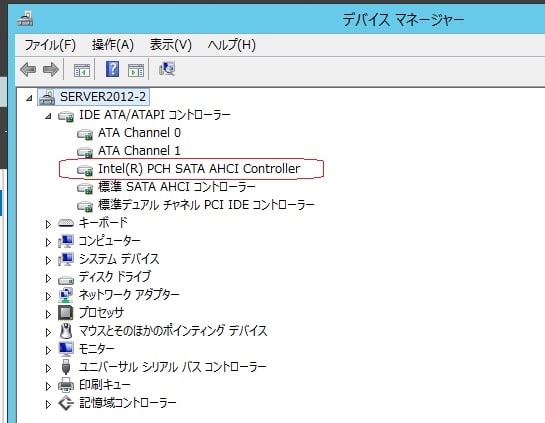The image size is (545, 423).
Task: Click the Forward arrow toolbar icon
Action: pyautogui.click(x=51, y=70)
